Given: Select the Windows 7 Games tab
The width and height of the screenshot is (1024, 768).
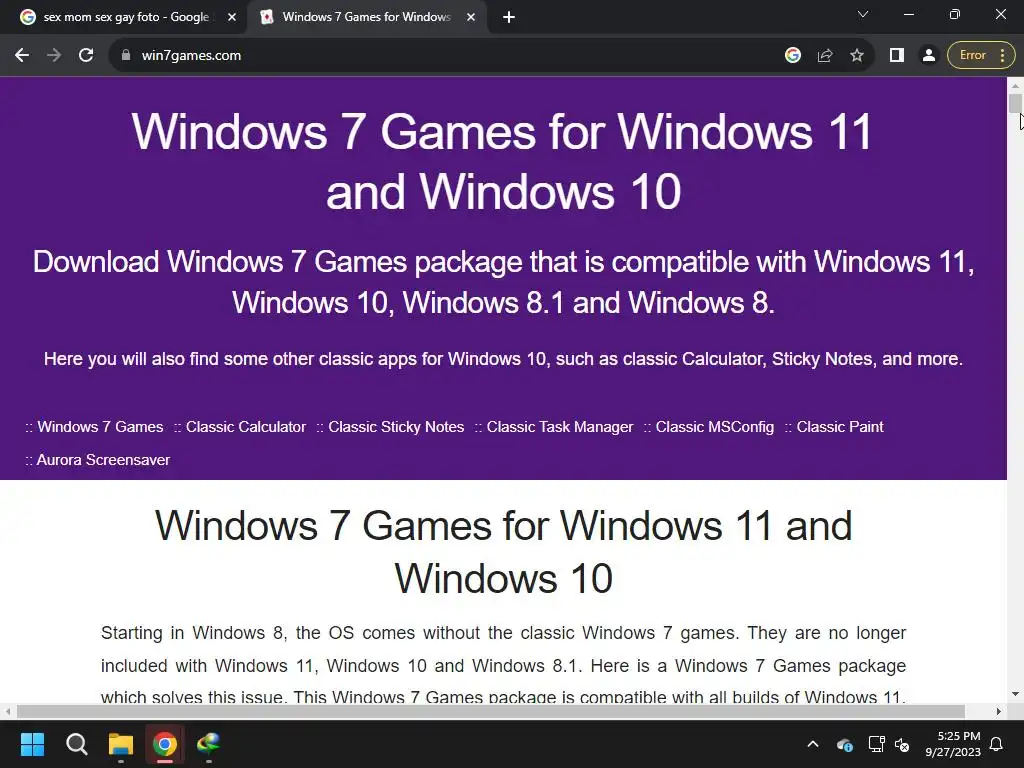Looking at the screenshot, I should coord(366,17).
